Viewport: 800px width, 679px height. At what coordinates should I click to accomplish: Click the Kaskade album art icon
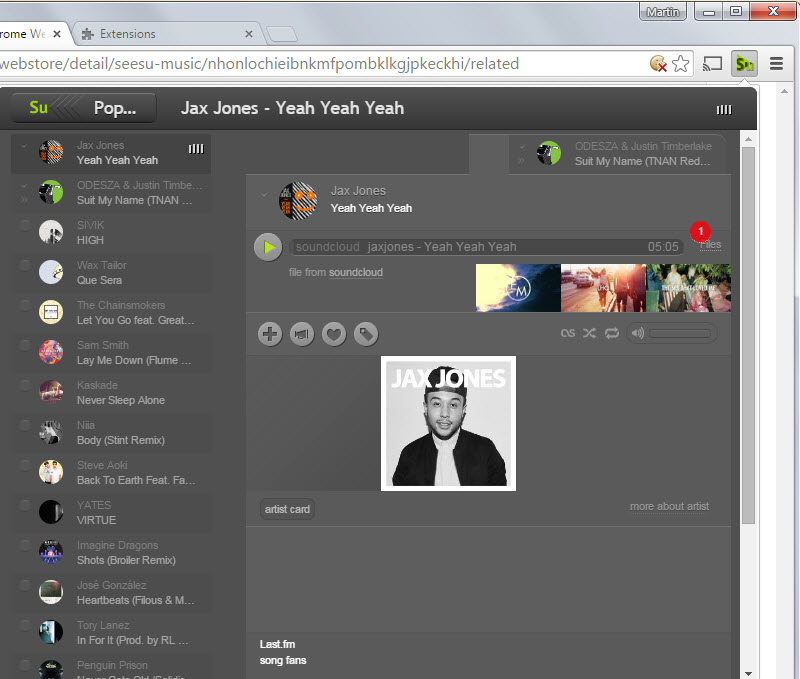(51, 392)
